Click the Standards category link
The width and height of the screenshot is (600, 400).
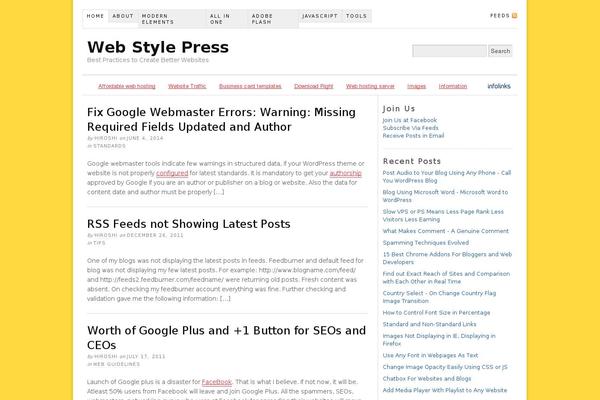point(109,146)
